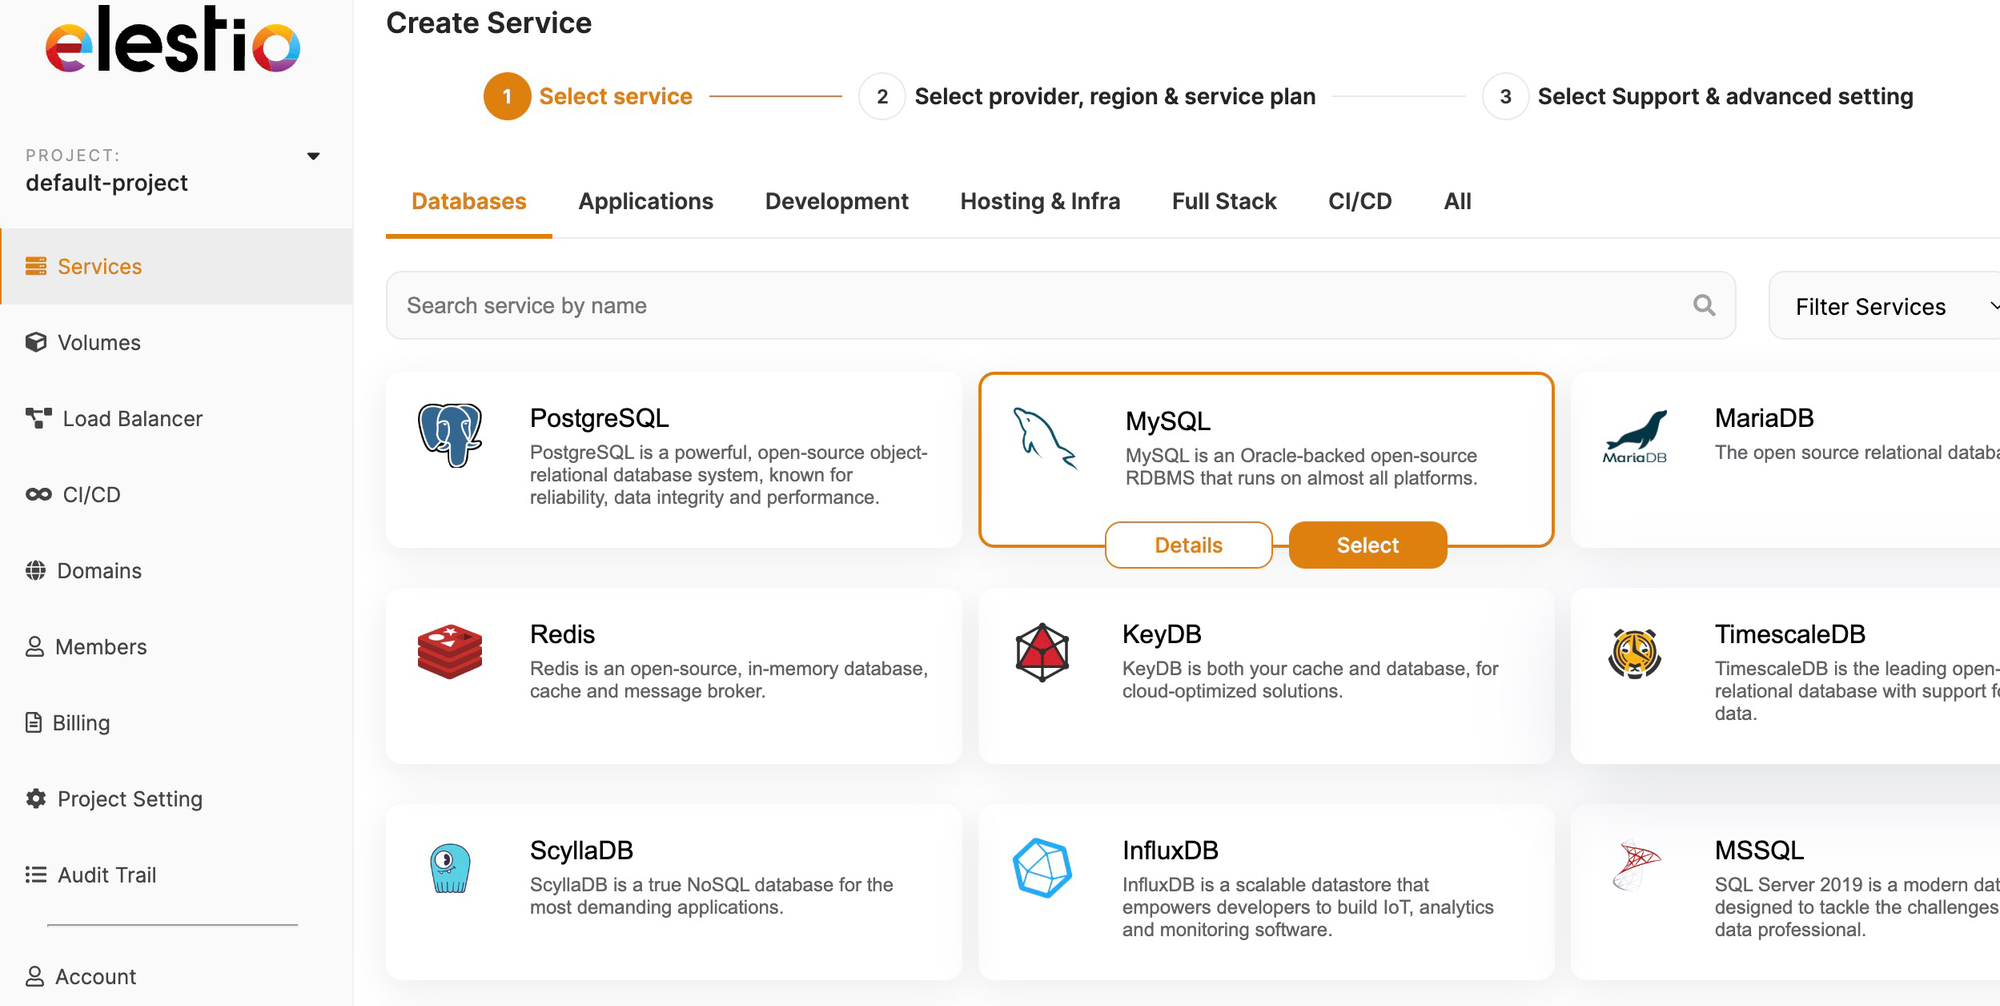The width and height of the screenshot is (2000, 1006).
Task: Click the MySQL Details button
Action: (x=1189, y=545)
